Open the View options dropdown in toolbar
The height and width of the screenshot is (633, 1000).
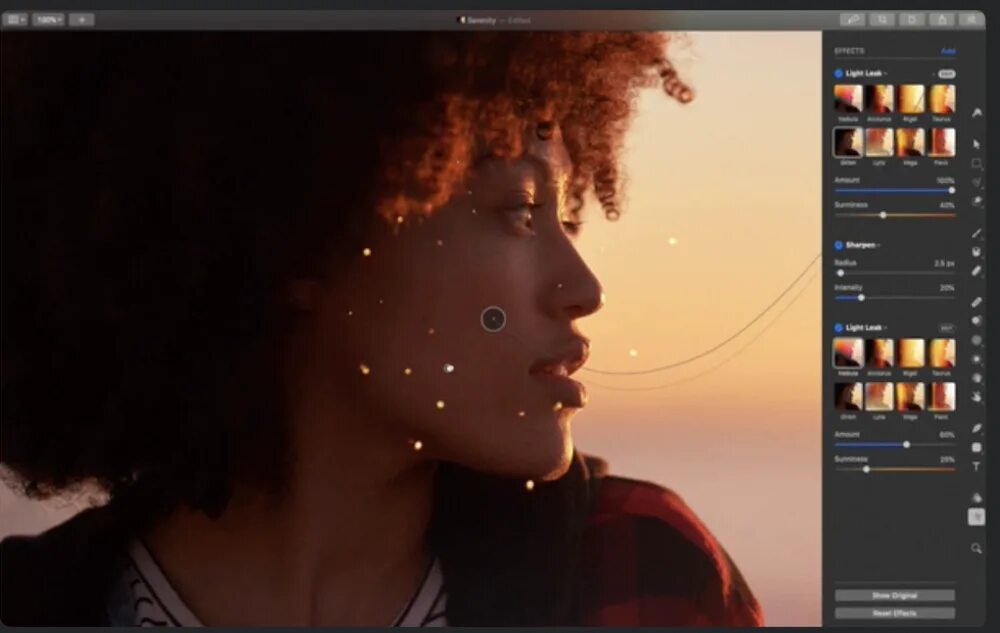click(16, 20)
